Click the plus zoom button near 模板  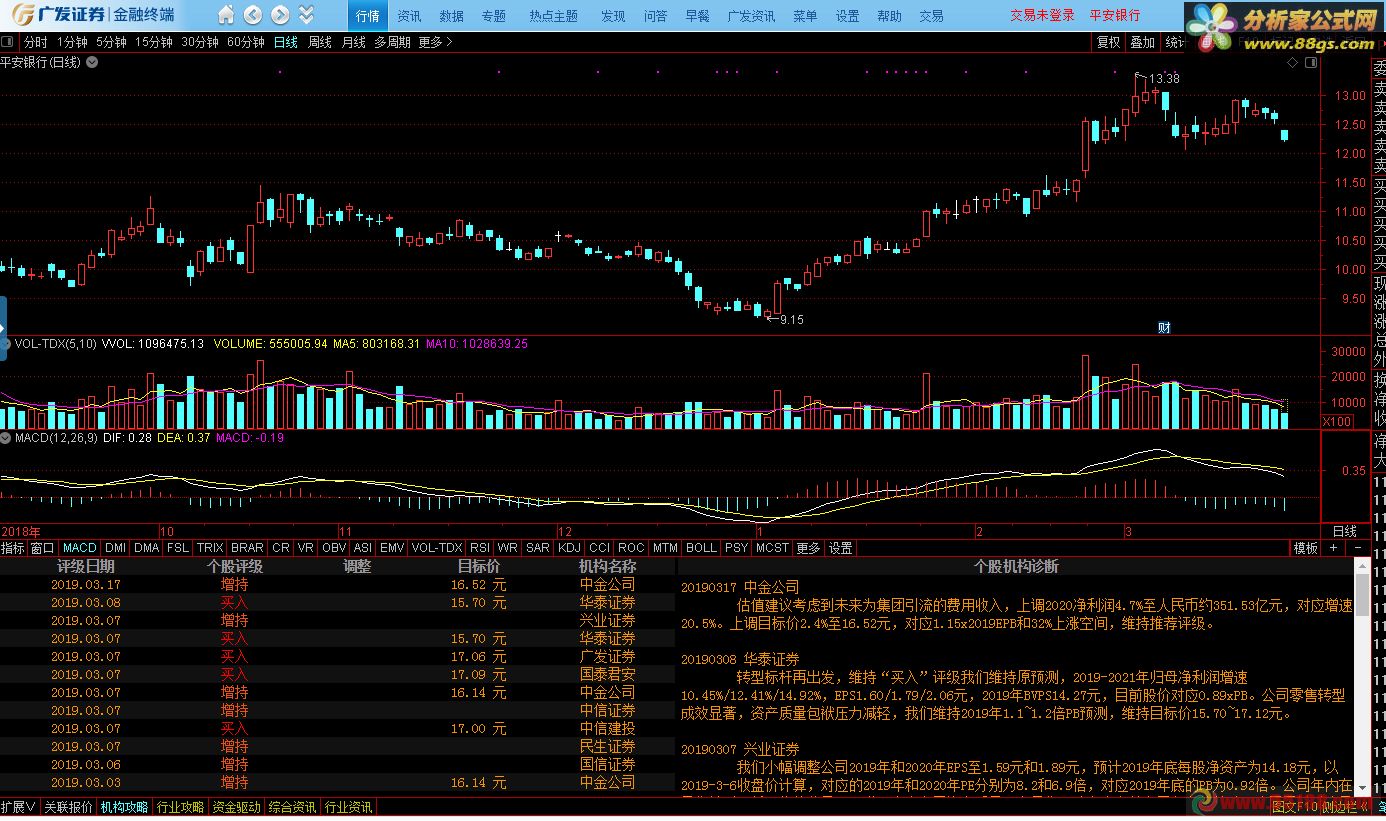[x=1333, y=548]
